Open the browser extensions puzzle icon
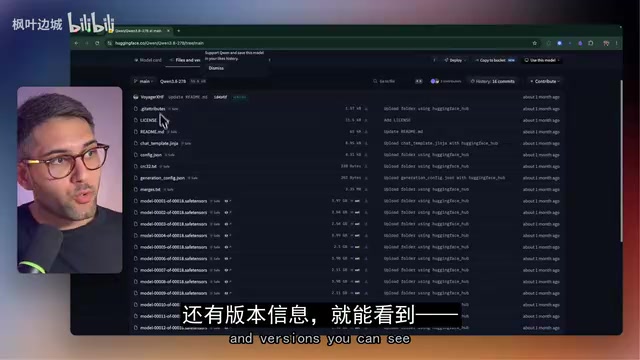 [x=591, y=43]
